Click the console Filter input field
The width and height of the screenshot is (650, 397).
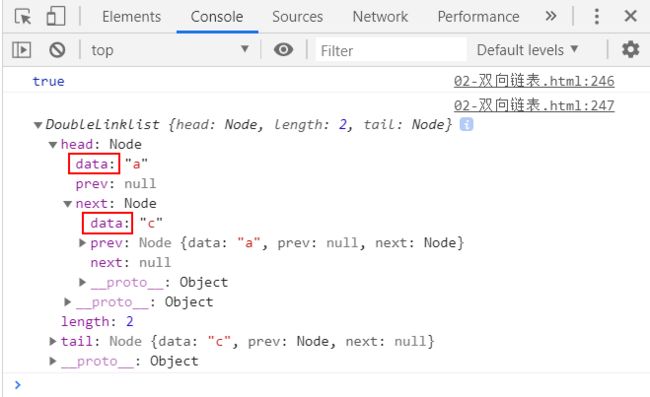click(x=391, y=50)
